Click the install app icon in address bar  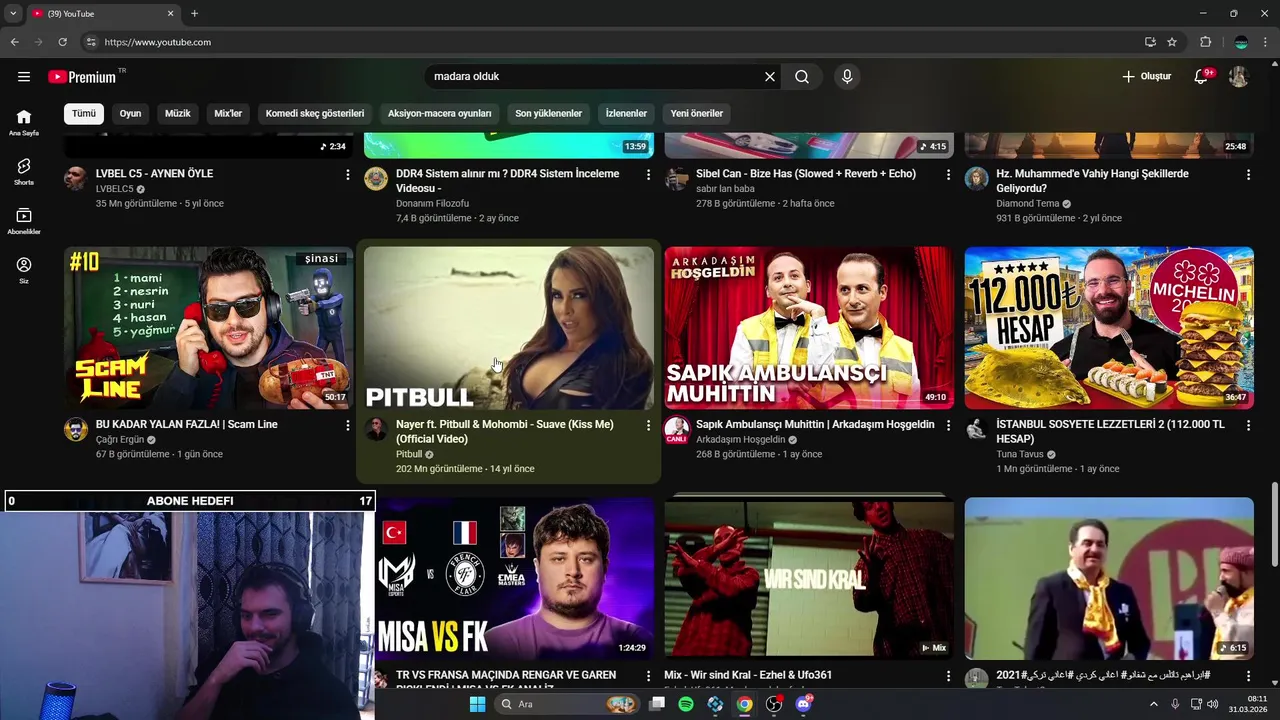(1150, 42)
